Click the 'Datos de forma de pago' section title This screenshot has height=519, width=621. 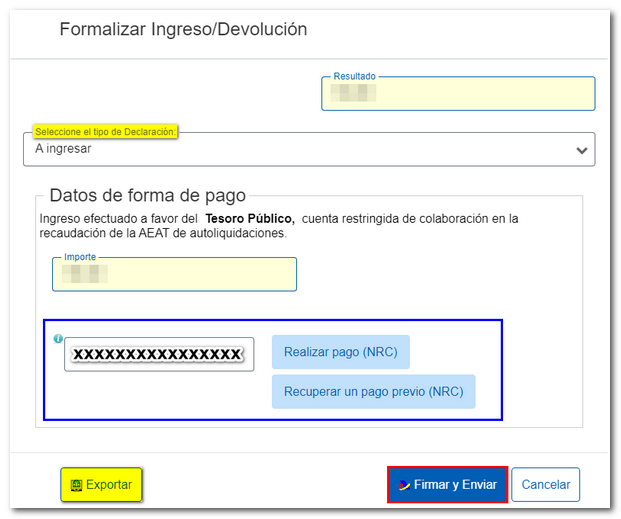click(x=147, y=196)
